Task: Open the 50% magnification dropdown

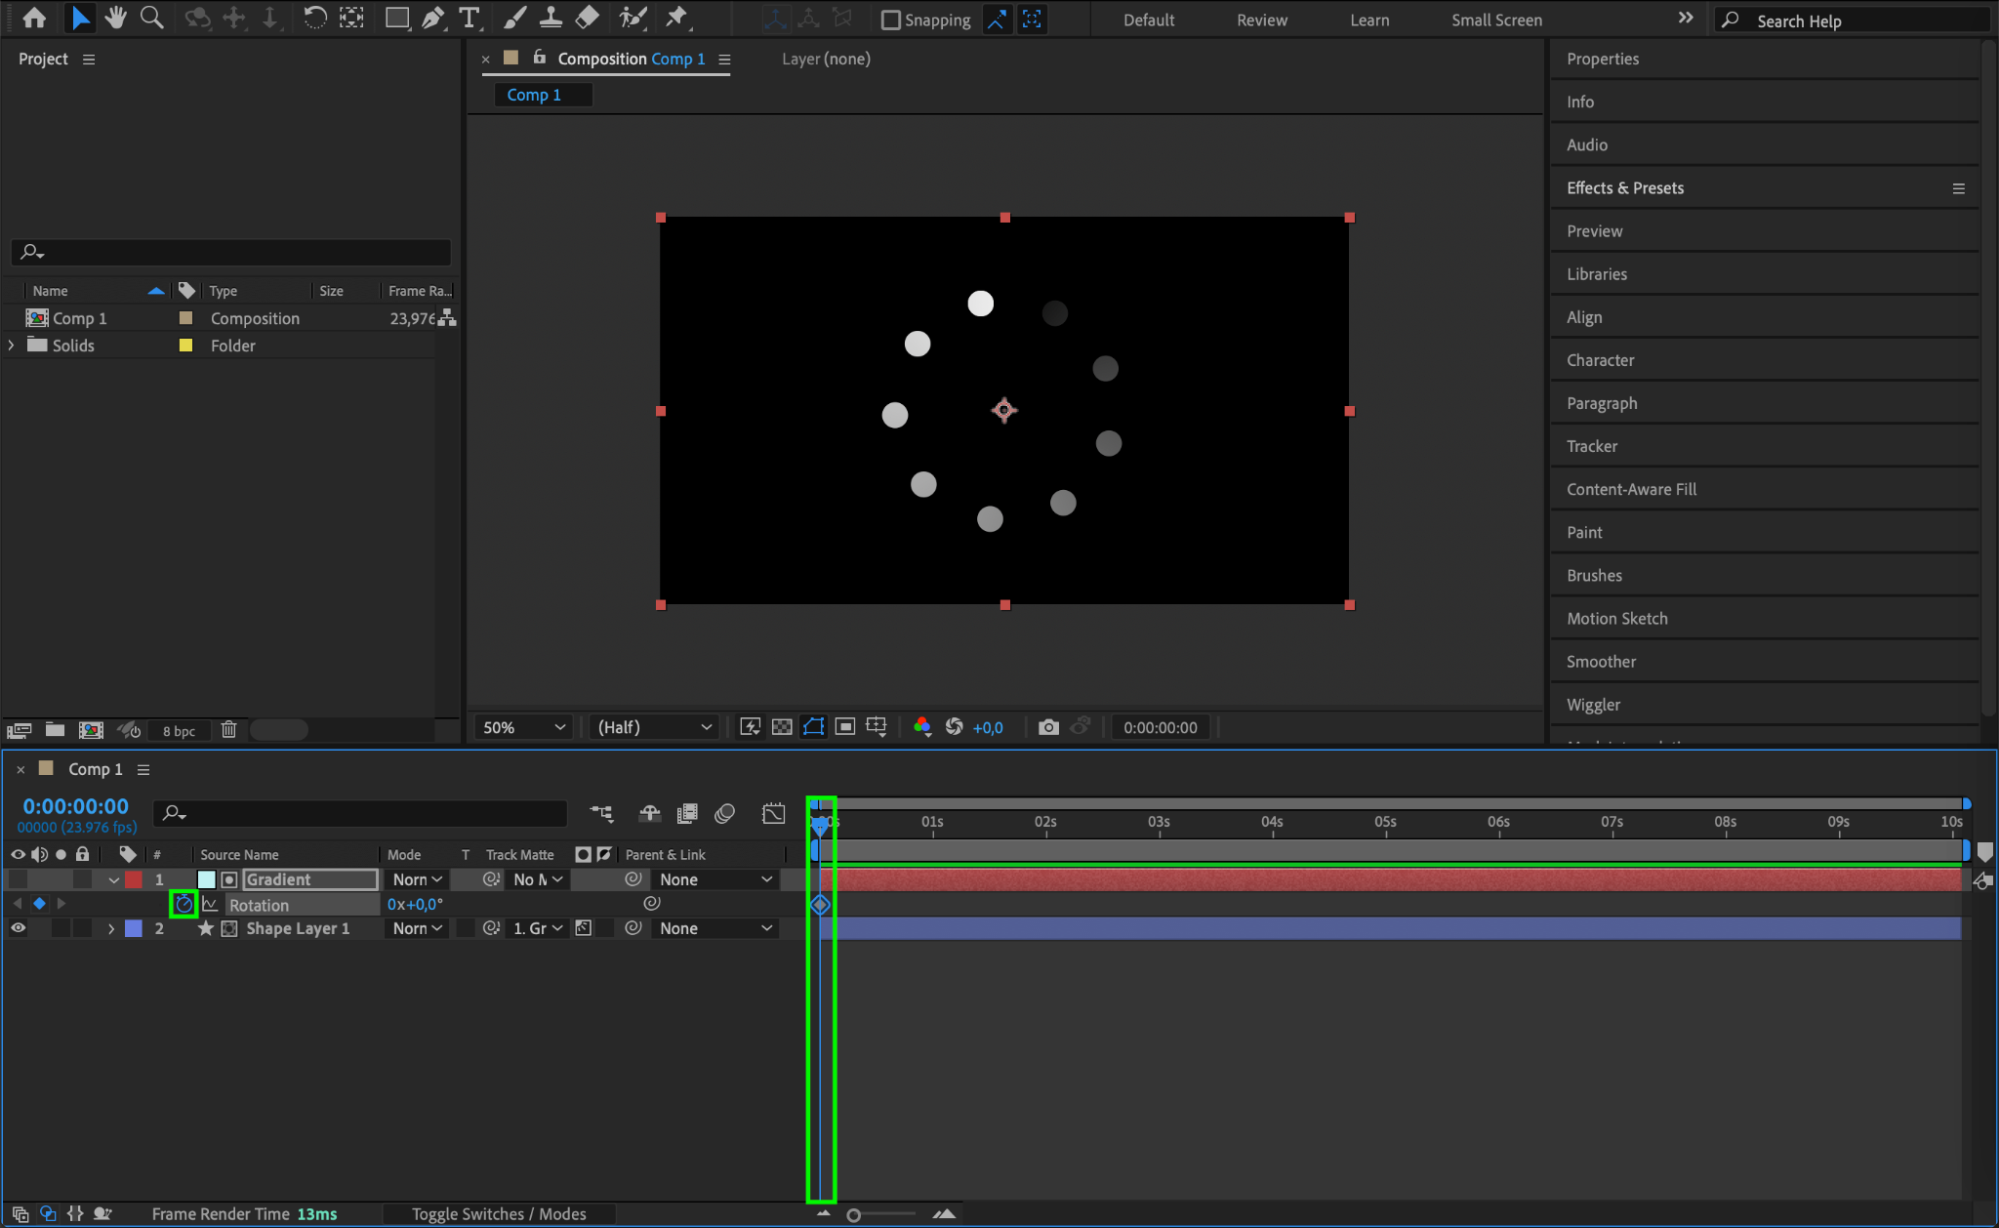Action: tap(523, 727)
